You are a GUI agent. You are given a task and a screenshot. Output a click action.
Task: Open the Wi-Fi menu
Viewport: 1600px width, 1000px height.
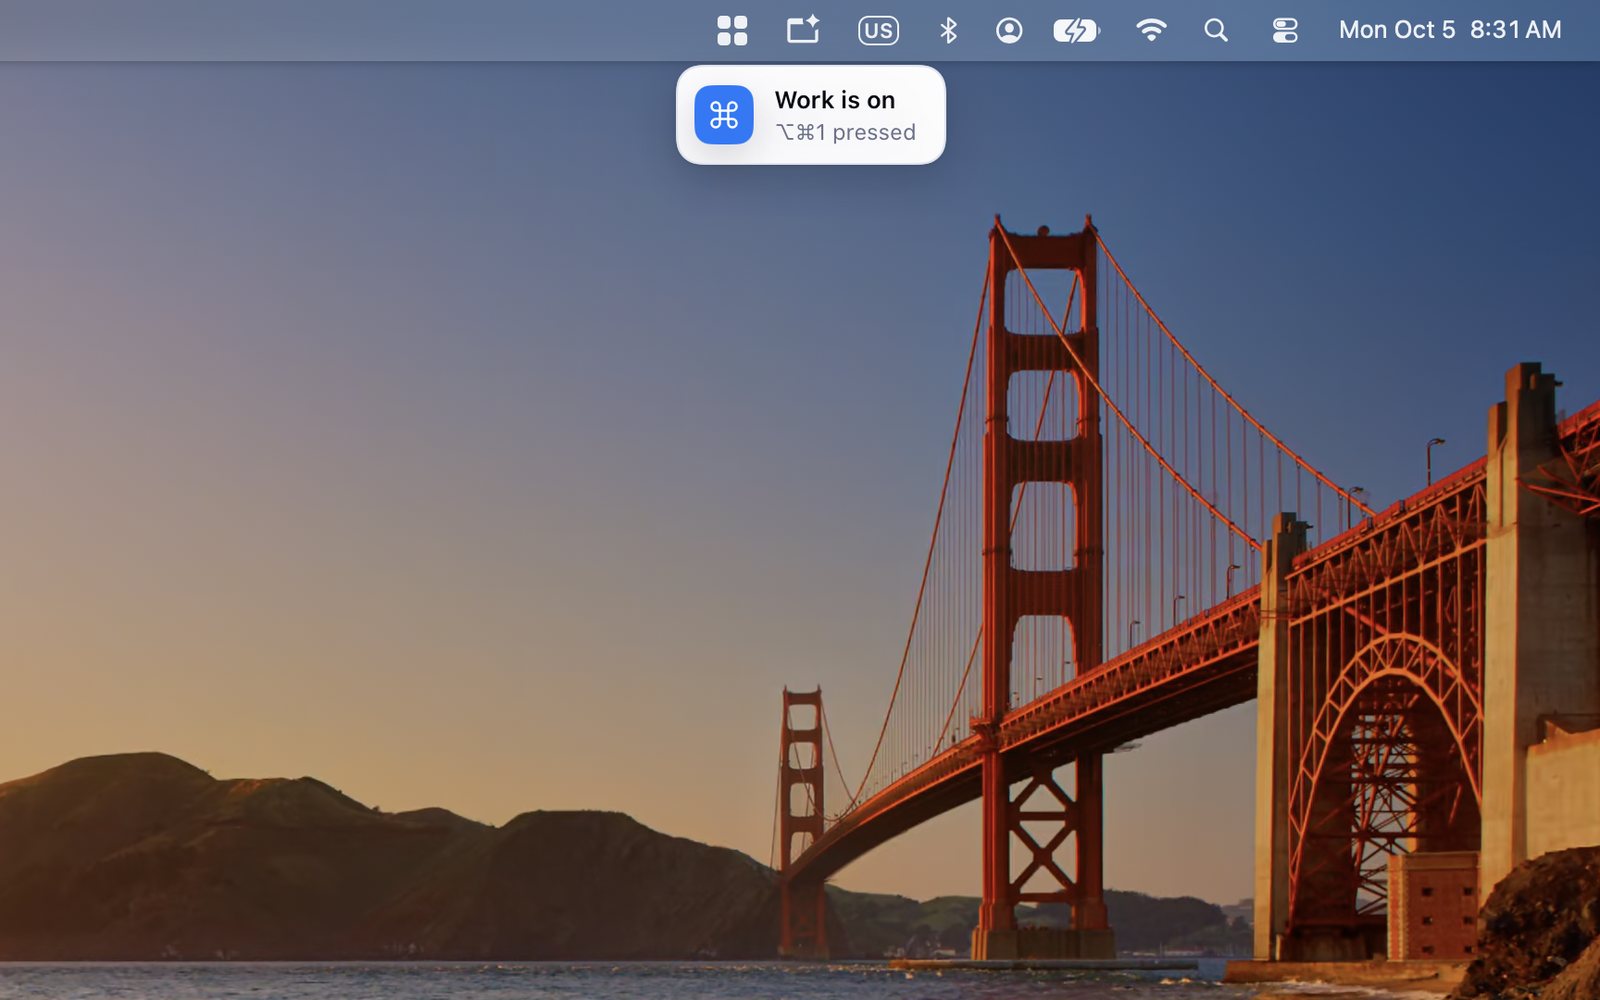coord(1151,30)
